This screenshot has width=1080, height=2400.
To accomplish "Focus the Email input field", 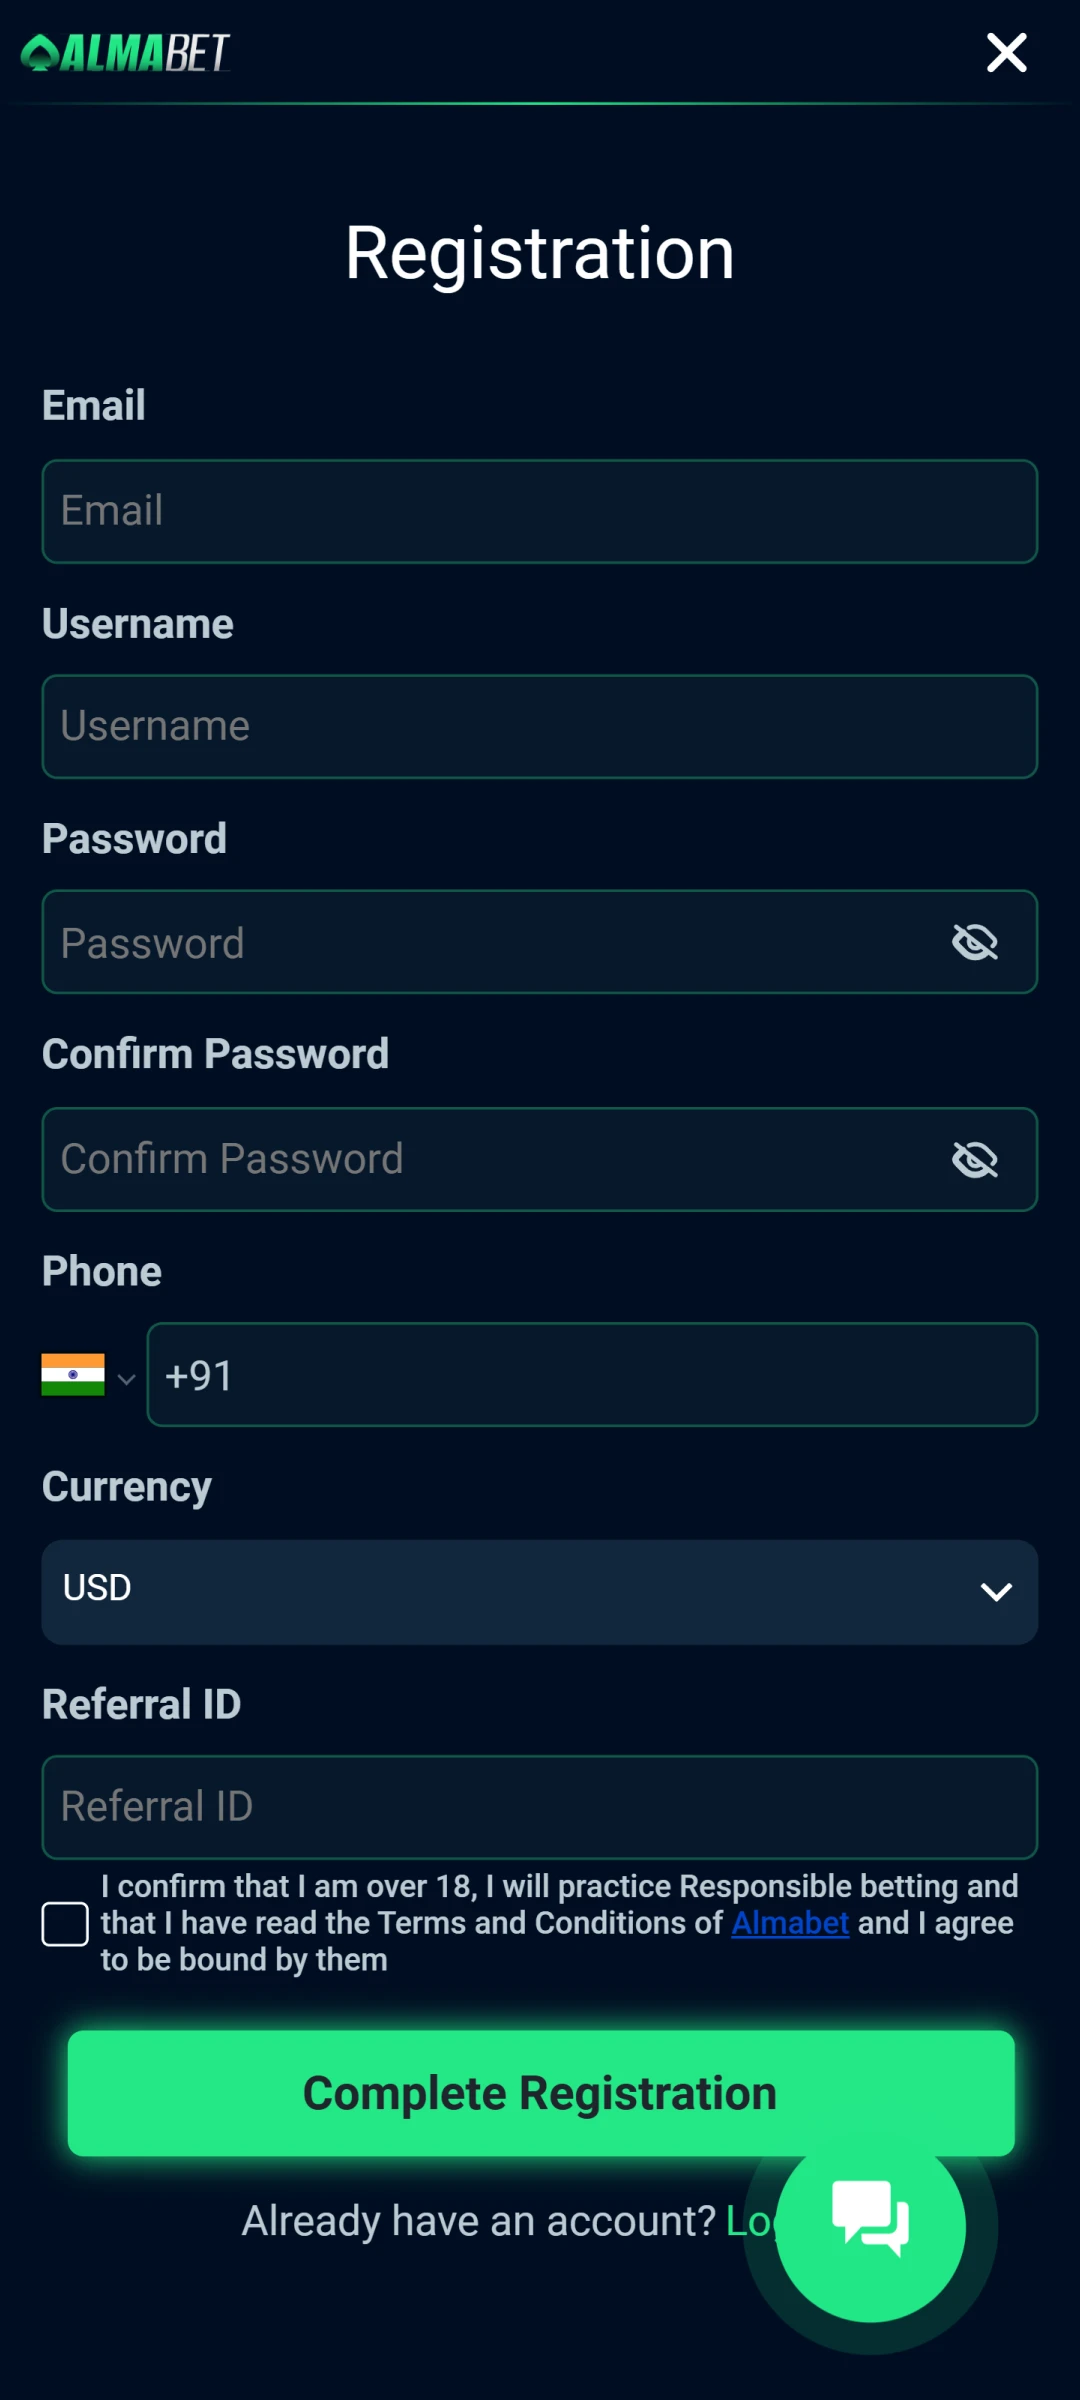I will pyautogui.click(x=540, y=511).
